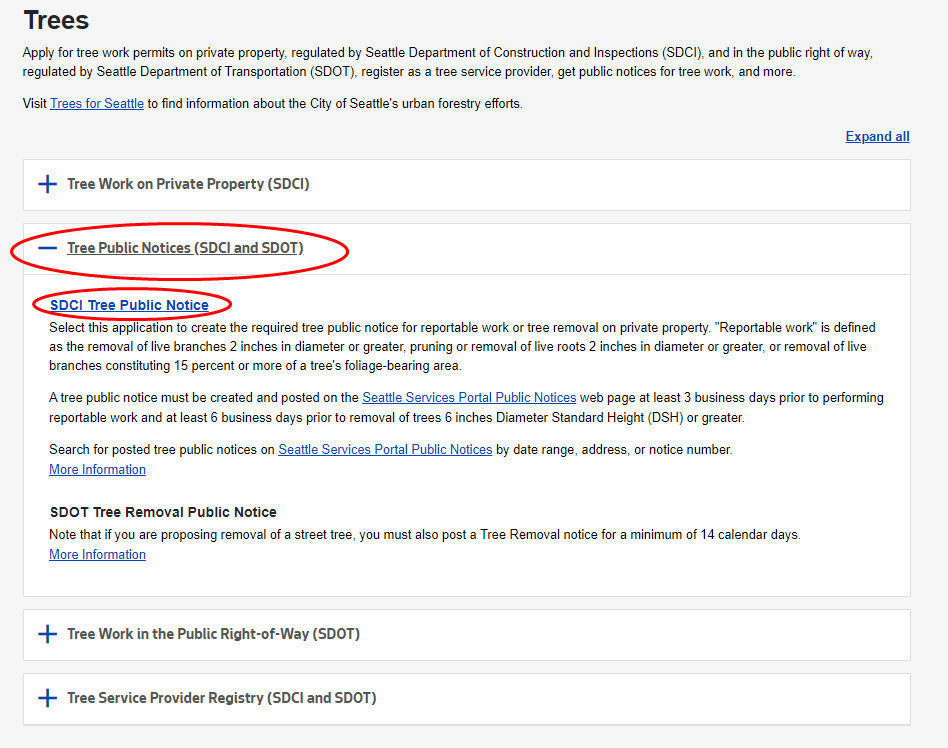Expand Tree Work in the Public Right-of-Way title
This screenshot has width=948, height=748.
tap(213, 634)
